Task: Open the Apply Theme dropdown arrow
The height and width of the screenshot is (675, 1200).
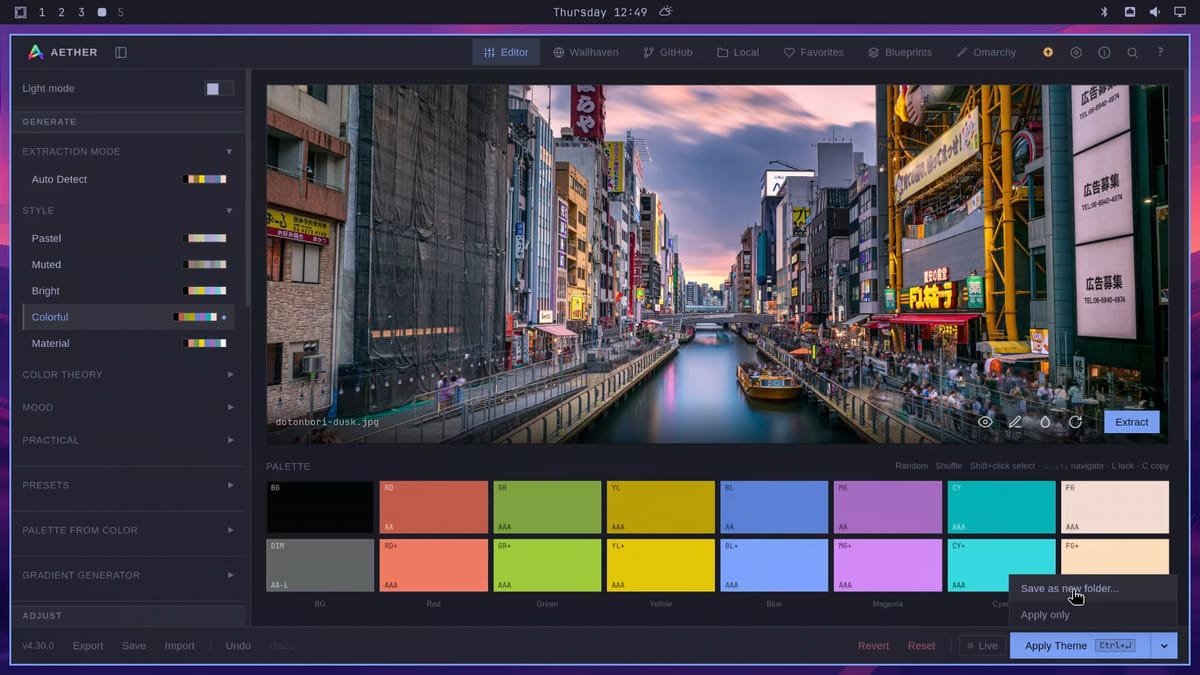Action: (x=1164, y=646)
